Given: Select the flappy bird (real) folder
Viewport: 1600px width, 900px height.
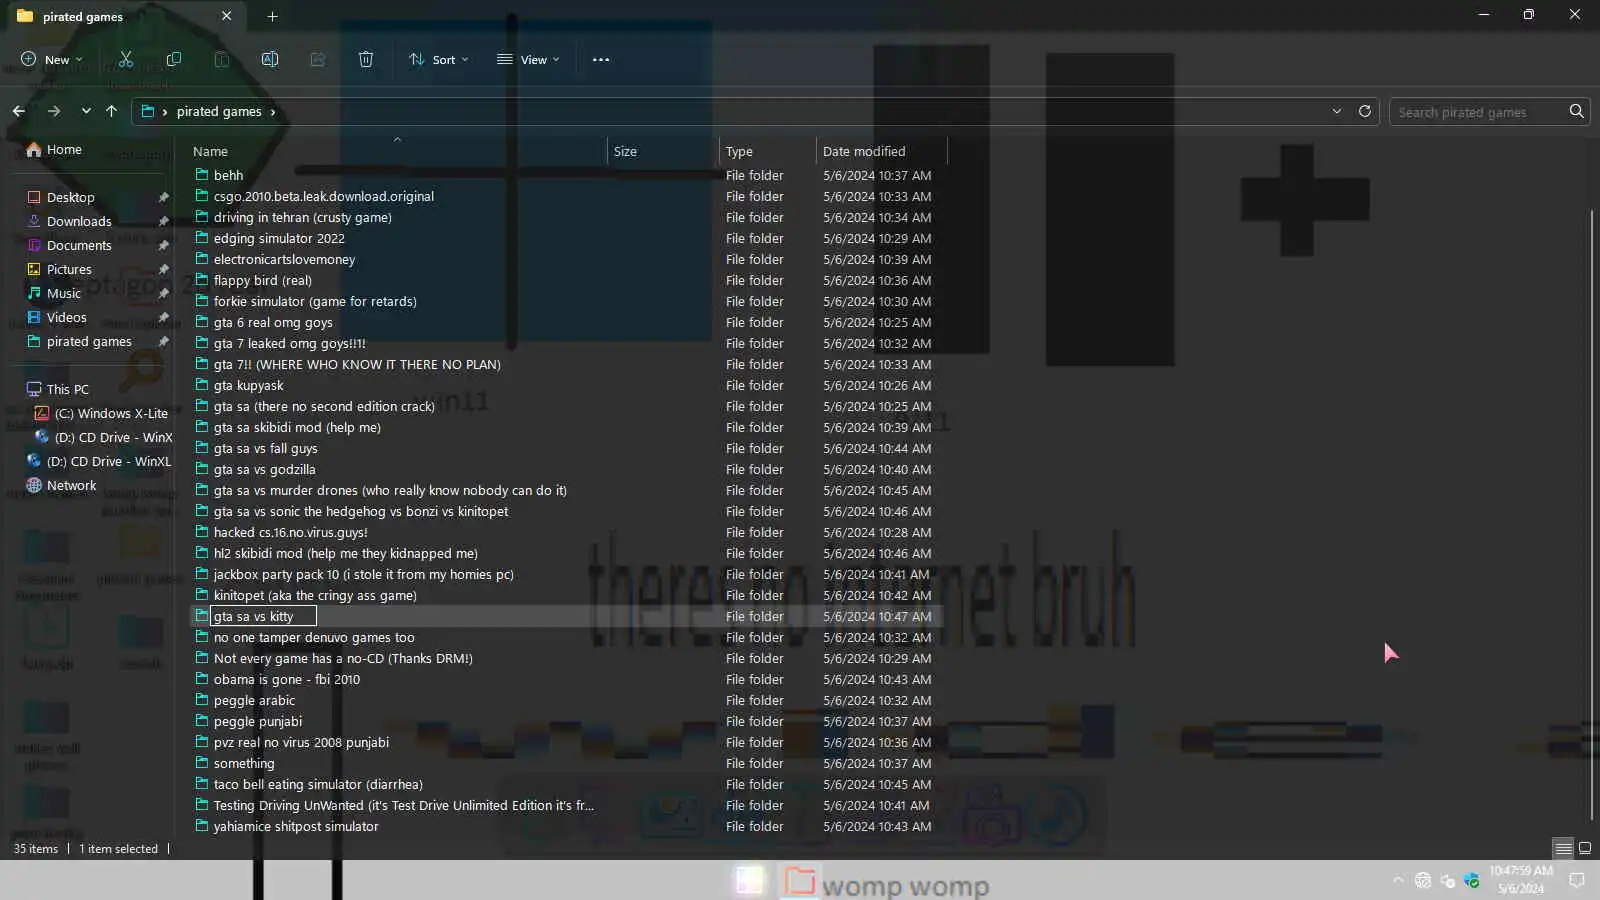Looking at the screenshot, I should tap(263, 280).
